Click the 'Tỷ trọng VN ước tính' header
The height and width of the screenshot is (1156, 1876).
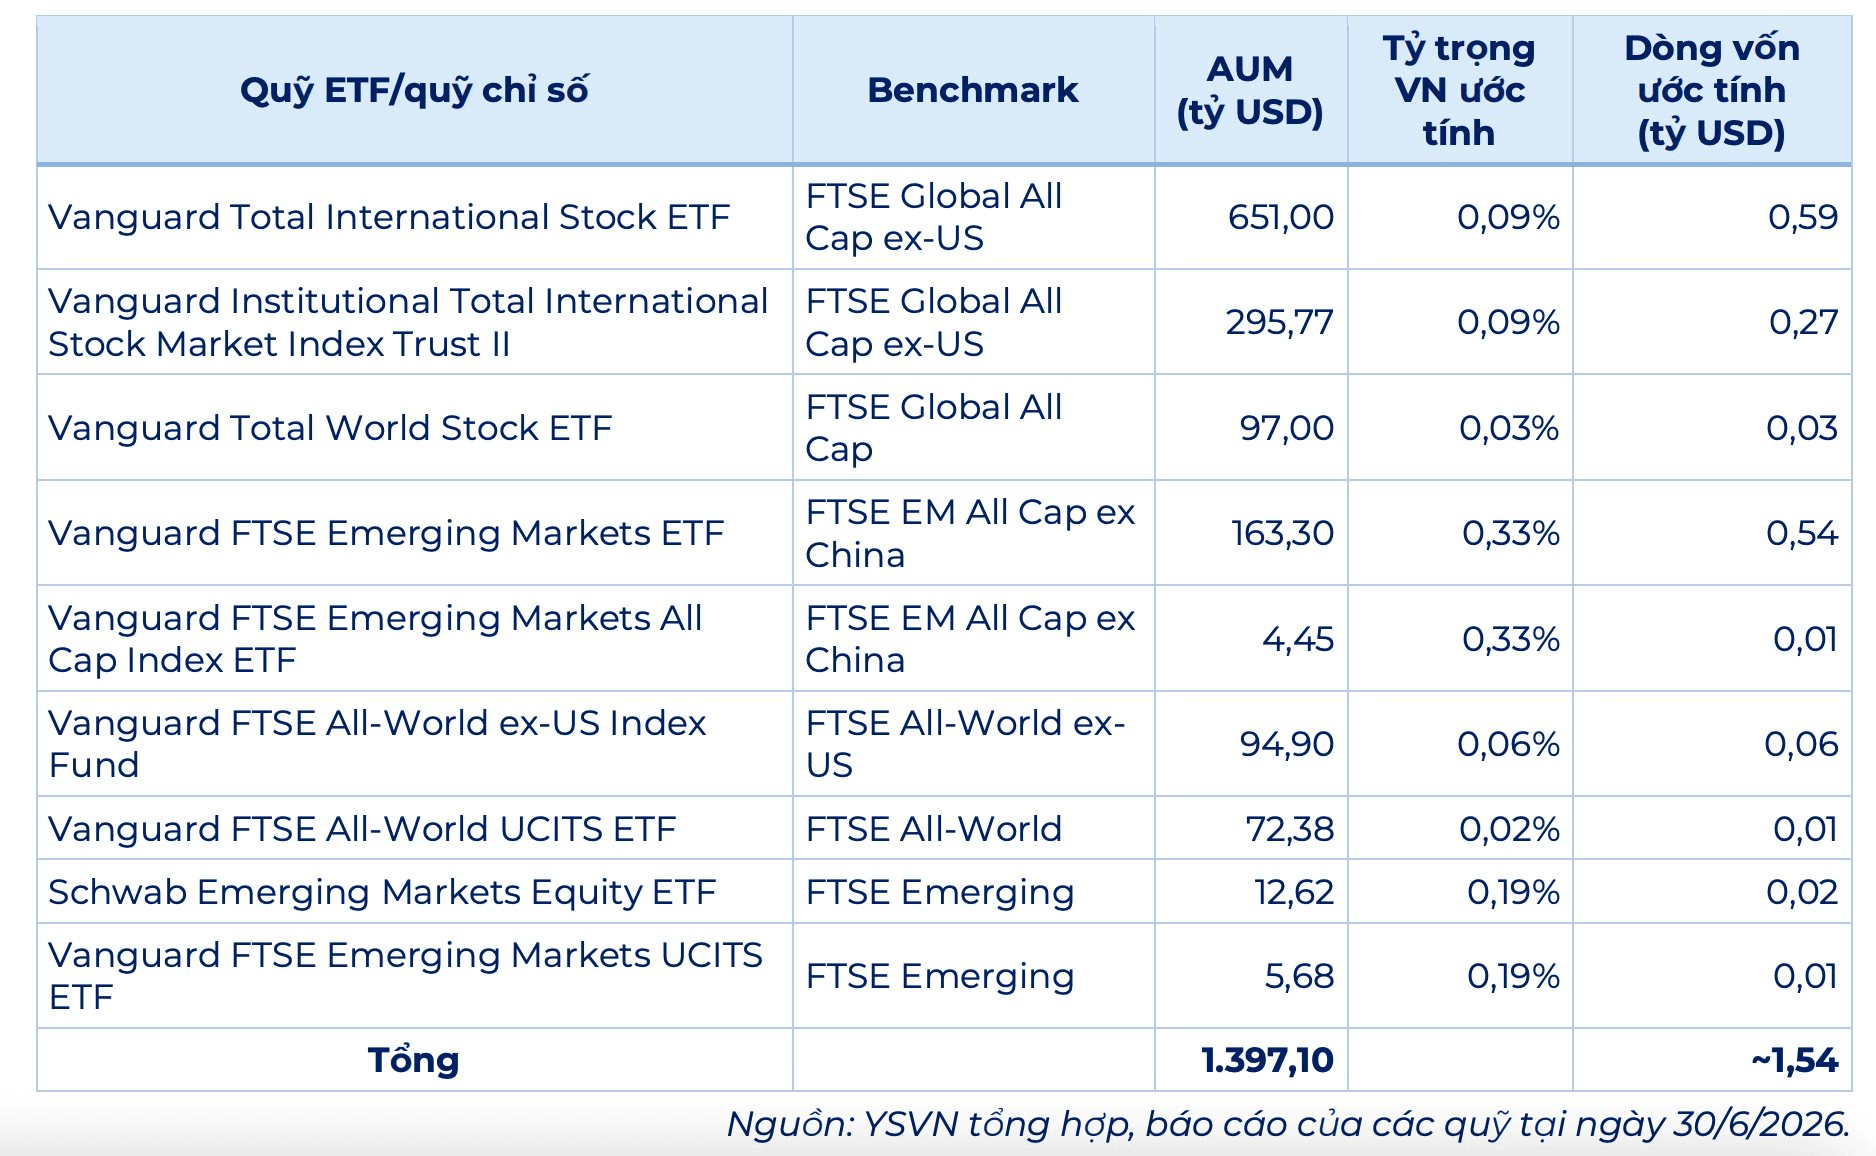[1459, 90]
